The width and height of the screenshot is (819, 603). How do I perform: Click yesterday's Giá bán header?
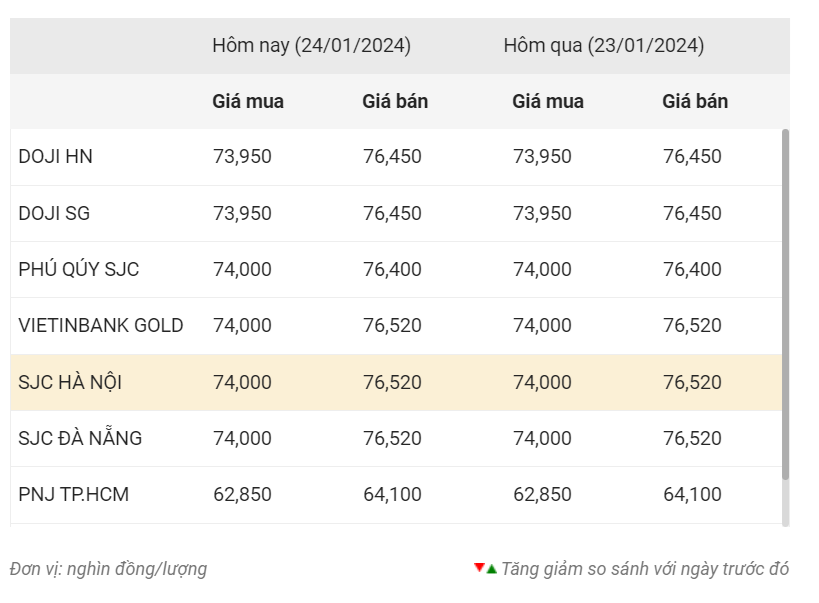[x=695, y=101]
